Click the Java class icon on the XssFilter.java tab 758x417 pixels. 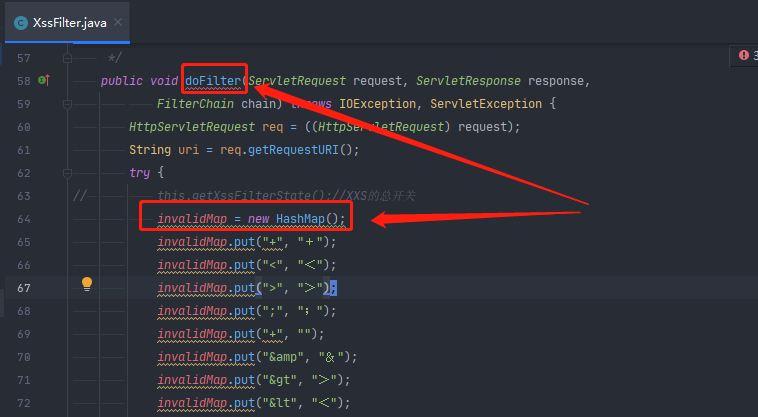tap(21, 23)
